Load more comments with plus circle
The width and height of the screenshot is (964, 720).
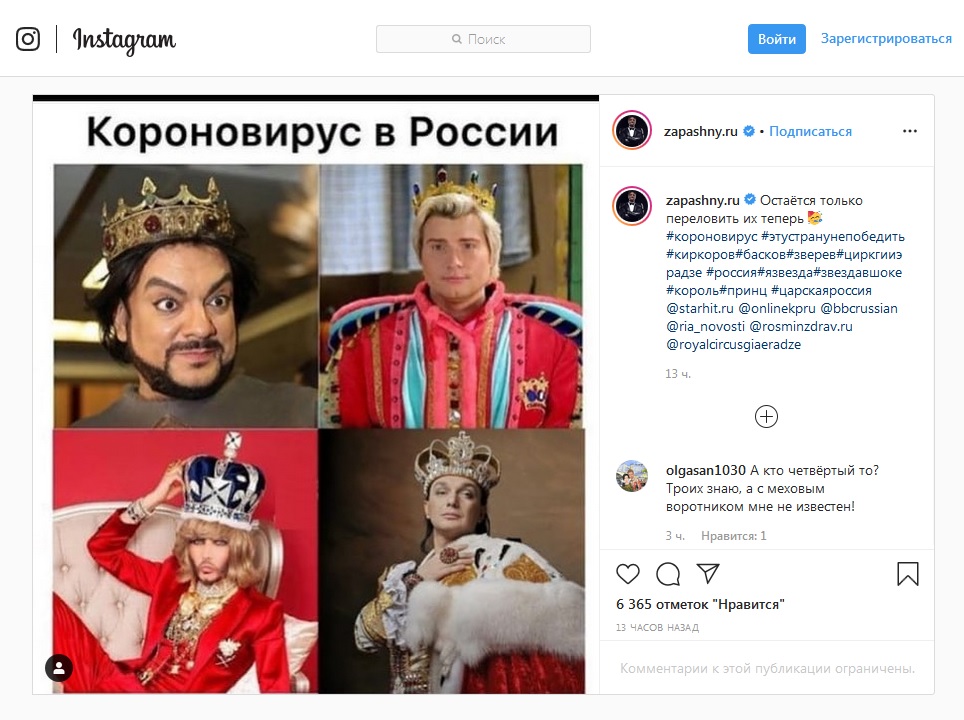tap(766, 417)
